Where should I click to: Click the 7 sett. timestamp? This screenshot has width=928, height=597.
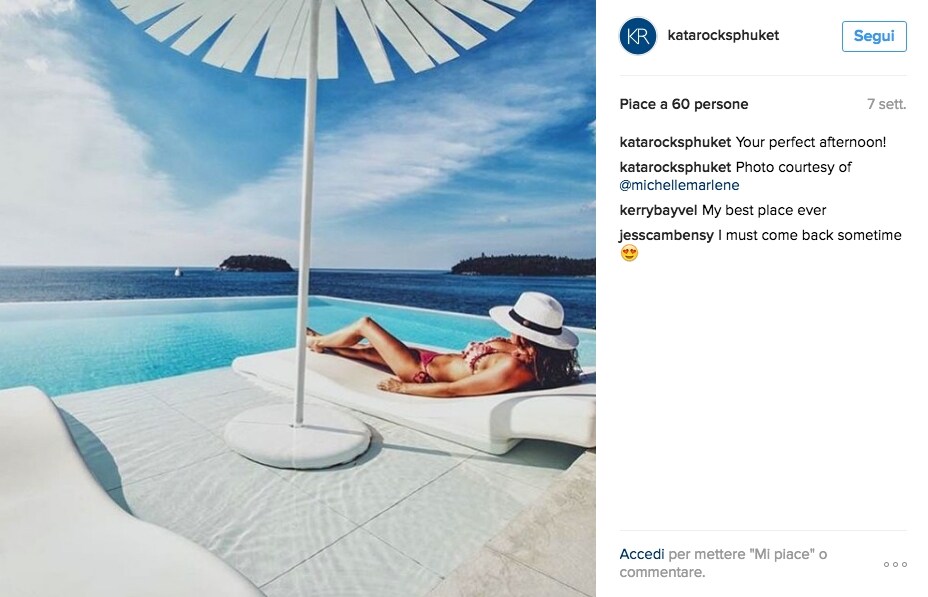coord(887,104)
